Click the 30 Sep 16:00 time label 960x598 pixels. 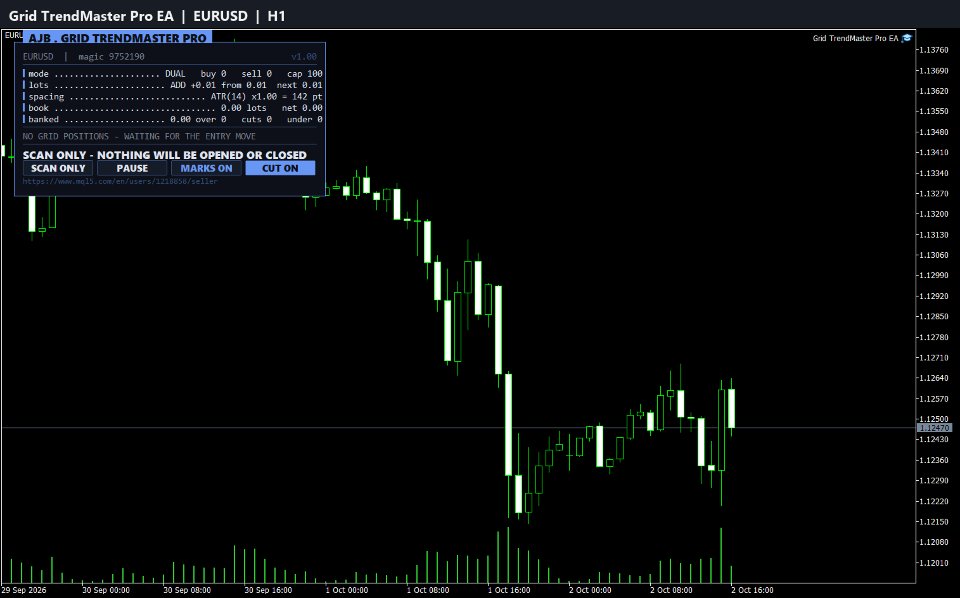pos(268,590)
